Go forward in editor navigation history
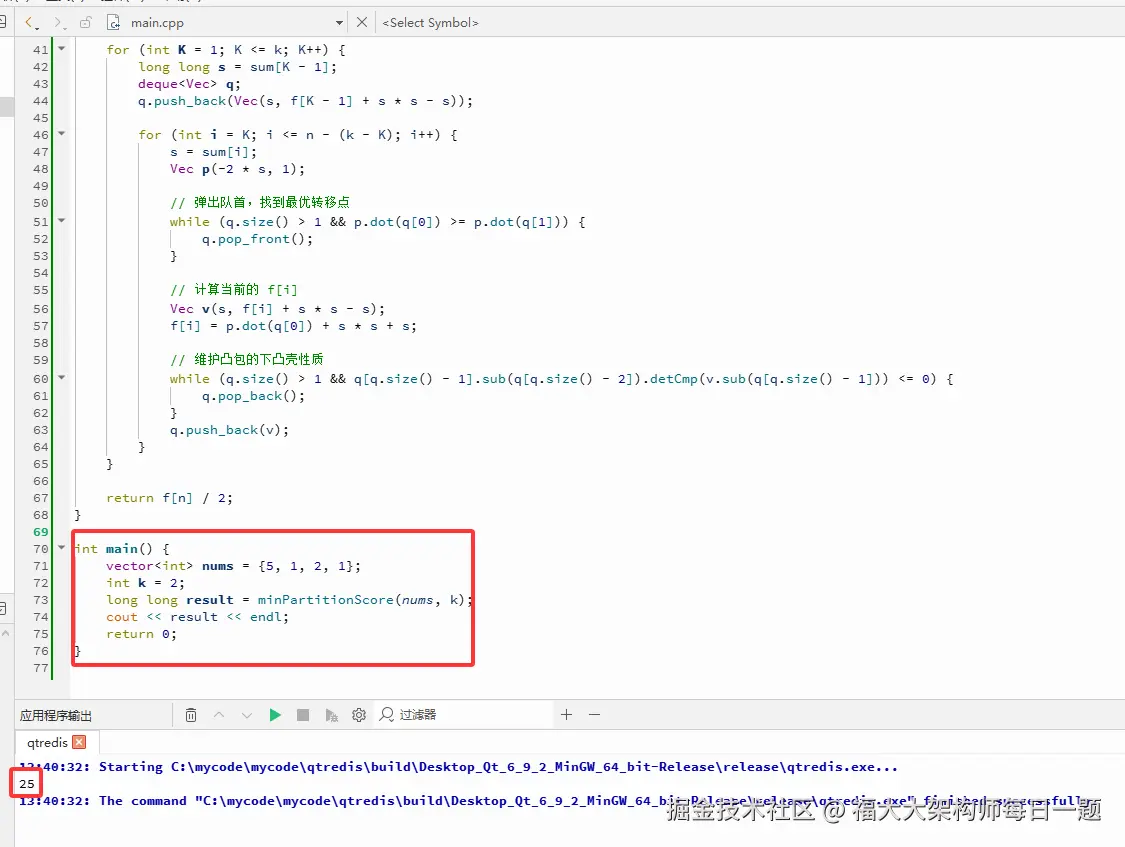 pyautogui.click(x=60, y=23)
